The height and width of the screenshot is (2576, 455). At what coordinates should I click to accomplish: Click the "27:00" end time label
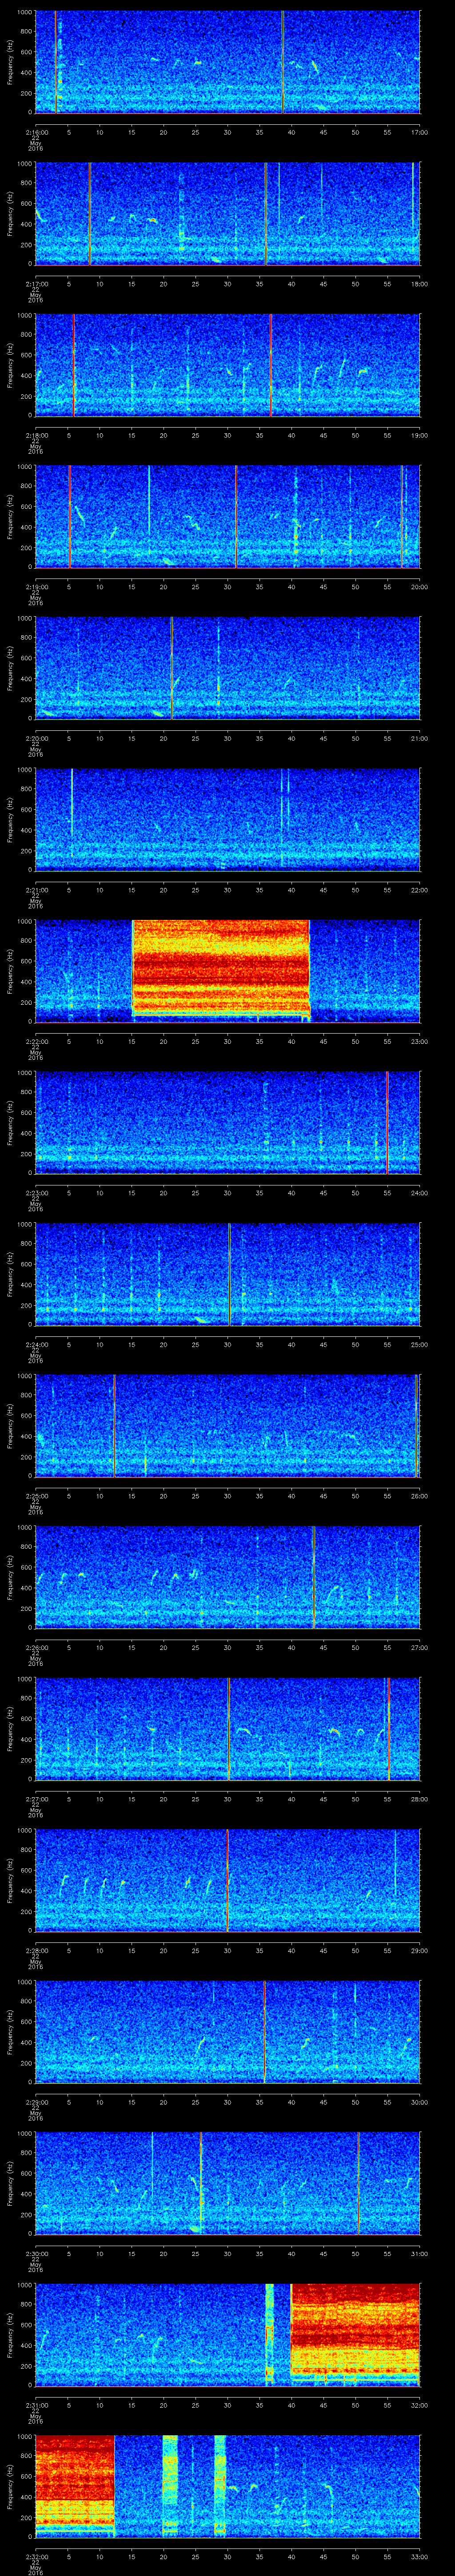click(419, 1647)
